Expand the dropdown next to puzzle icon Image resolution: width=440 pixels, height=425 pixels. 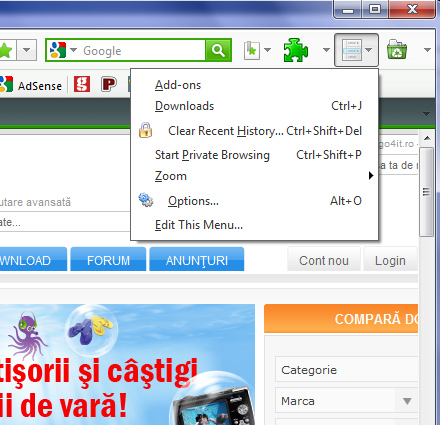(326, 50)
